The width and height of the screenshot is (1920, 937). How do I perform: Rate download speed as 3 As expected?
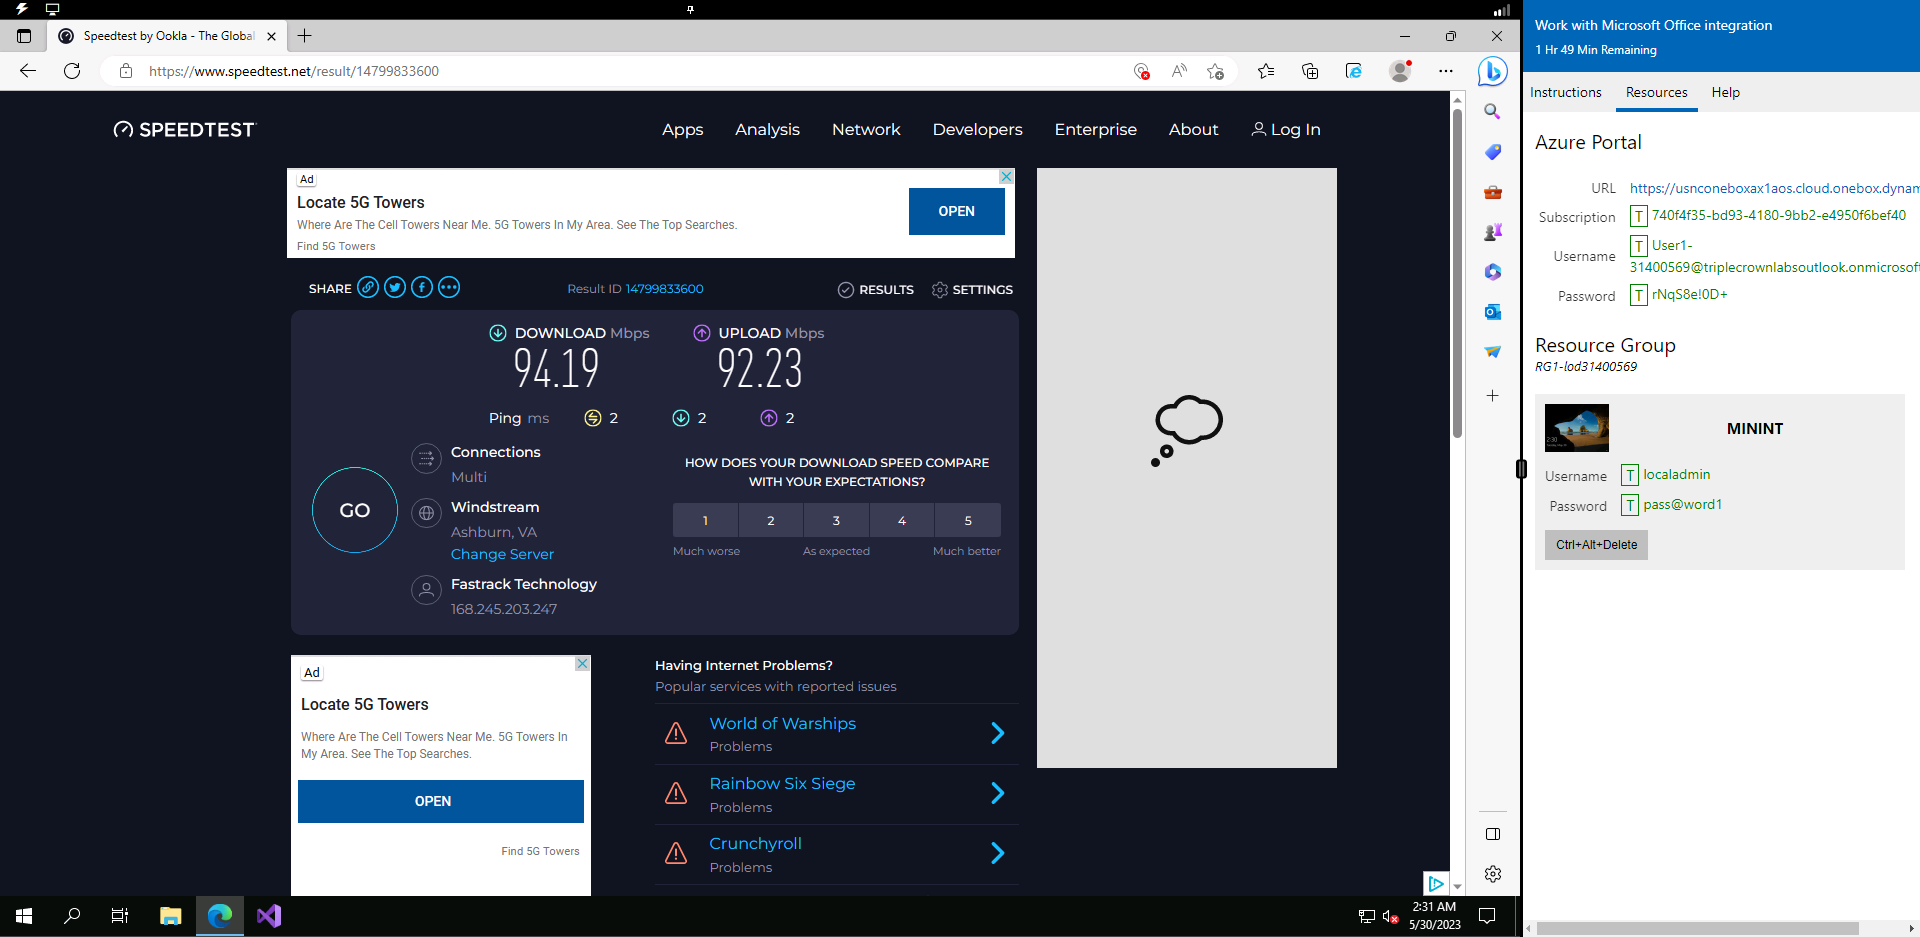[836, 520]
